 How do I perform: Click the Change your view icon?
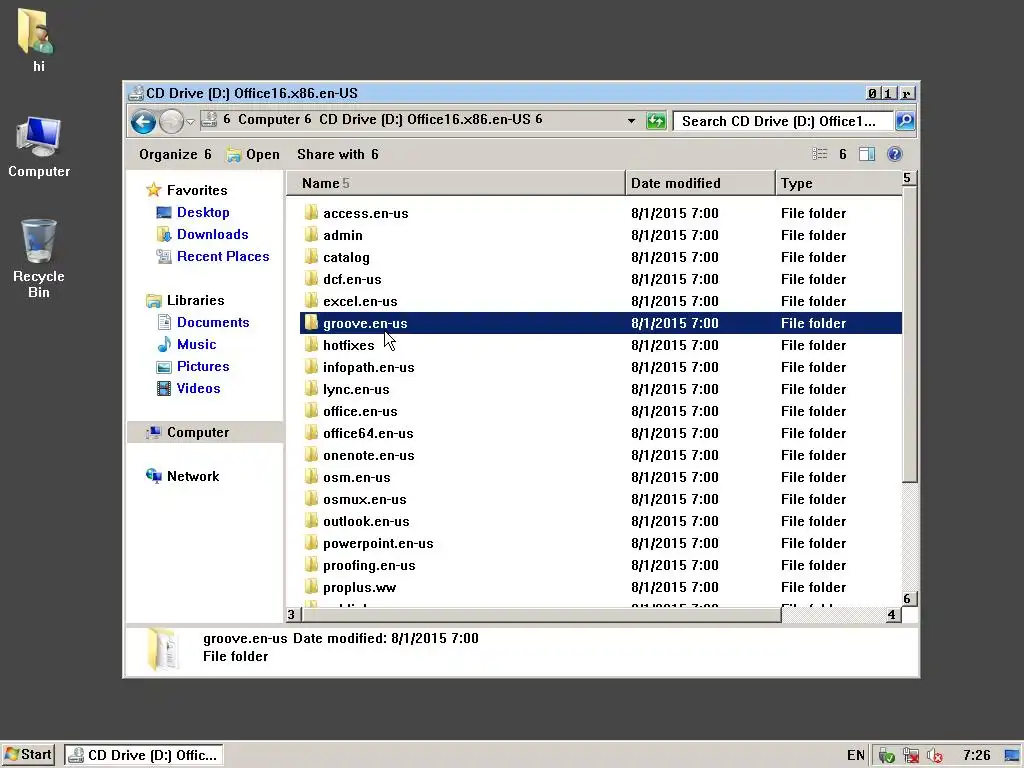coord(820,154)
